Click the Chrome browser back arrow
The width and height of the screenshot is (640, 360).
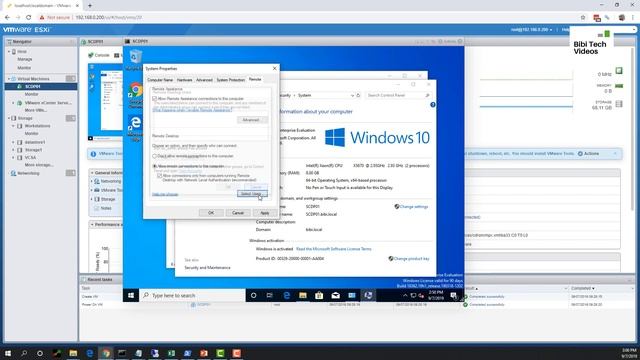coord(7,18)
